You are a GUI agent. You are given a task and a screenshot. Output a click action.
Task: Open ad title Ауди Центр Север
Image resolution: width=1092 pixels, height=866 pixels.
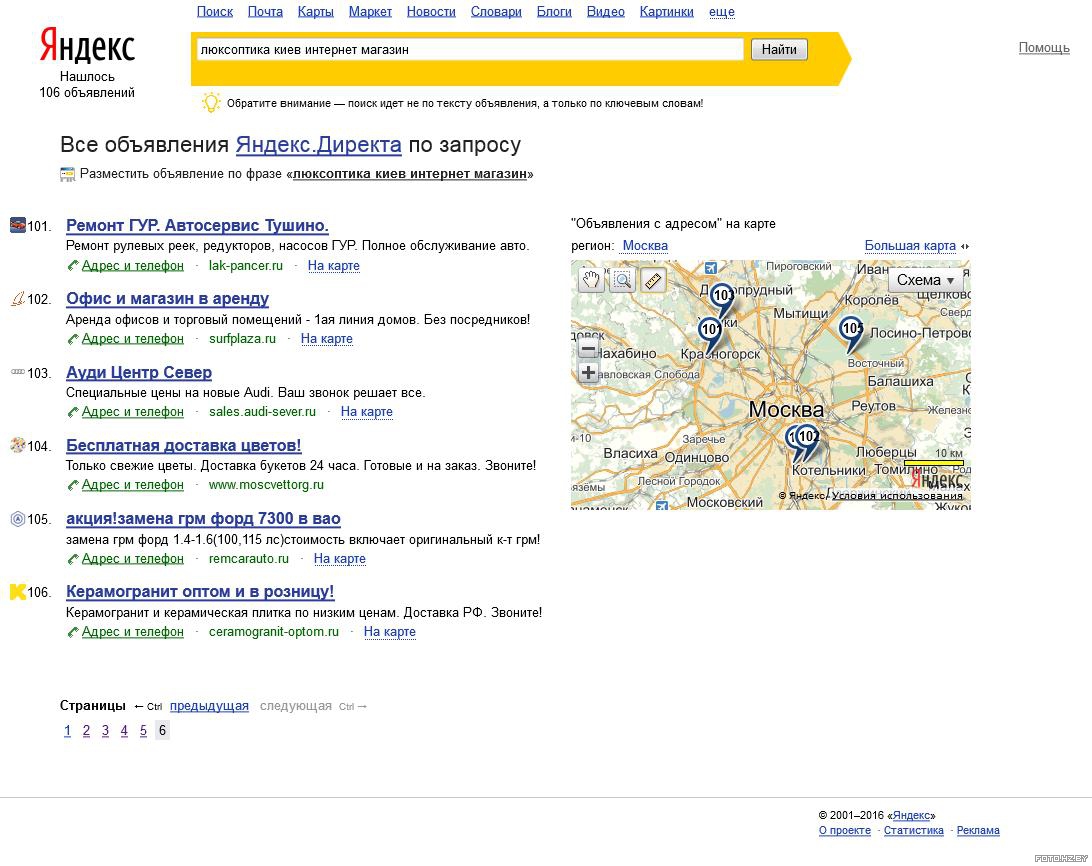click(x=139, y=372)
